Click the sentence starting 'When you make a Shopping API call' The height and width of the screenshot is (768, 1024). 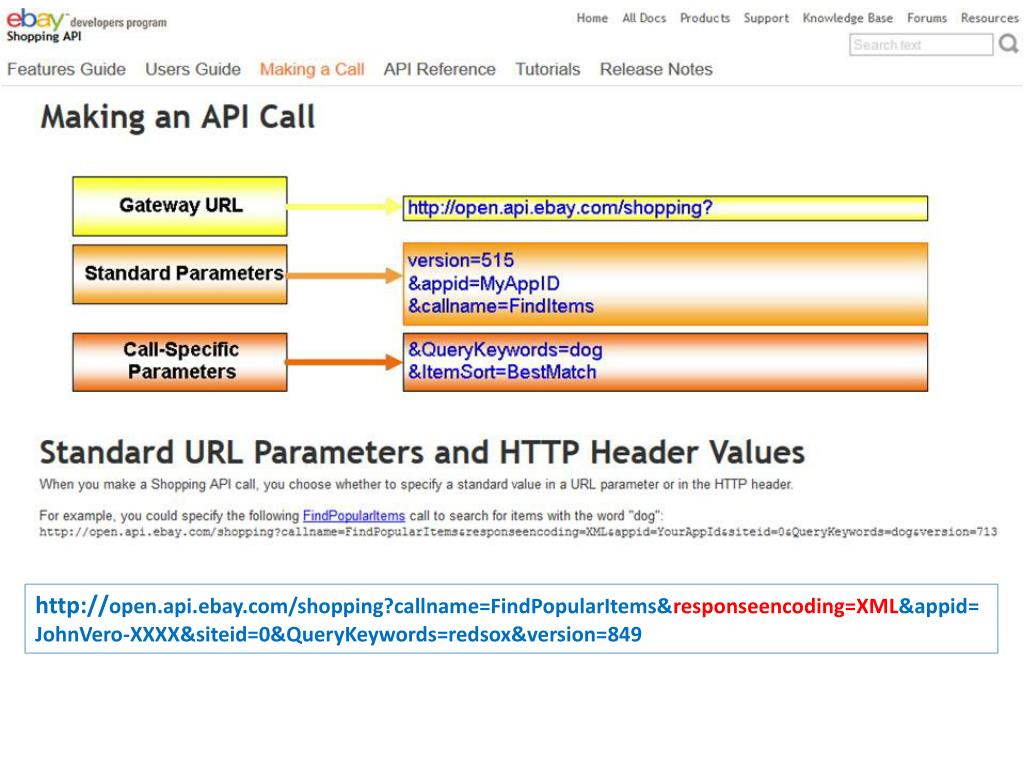pyautogui.click(x=416, y=485)
